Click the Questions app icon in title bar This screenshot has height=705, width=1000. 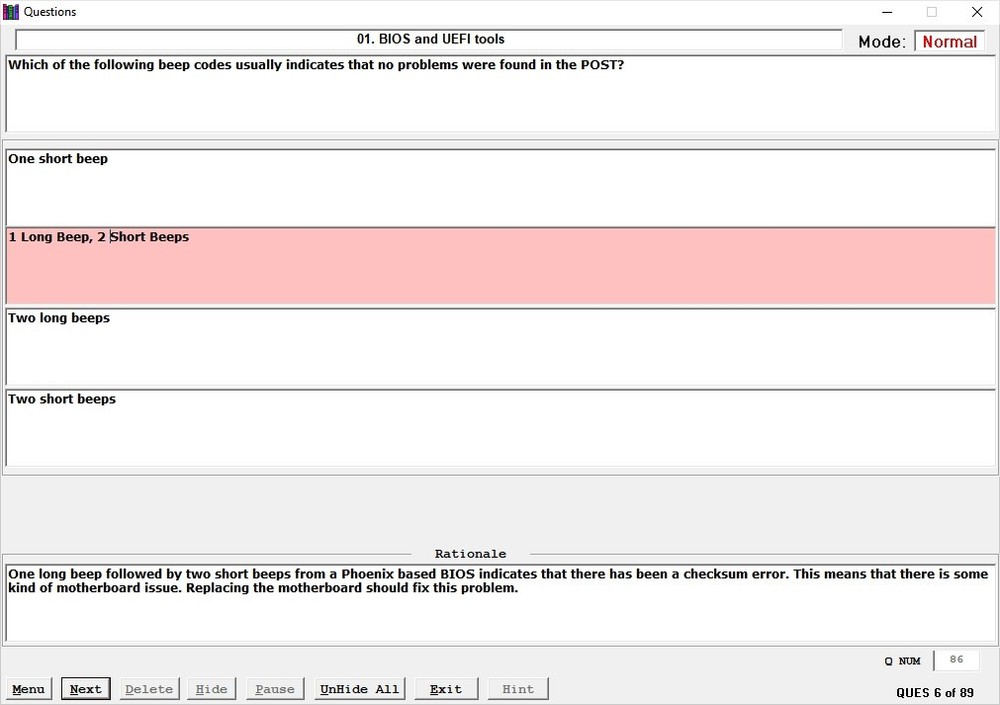(x=11, y=11)
